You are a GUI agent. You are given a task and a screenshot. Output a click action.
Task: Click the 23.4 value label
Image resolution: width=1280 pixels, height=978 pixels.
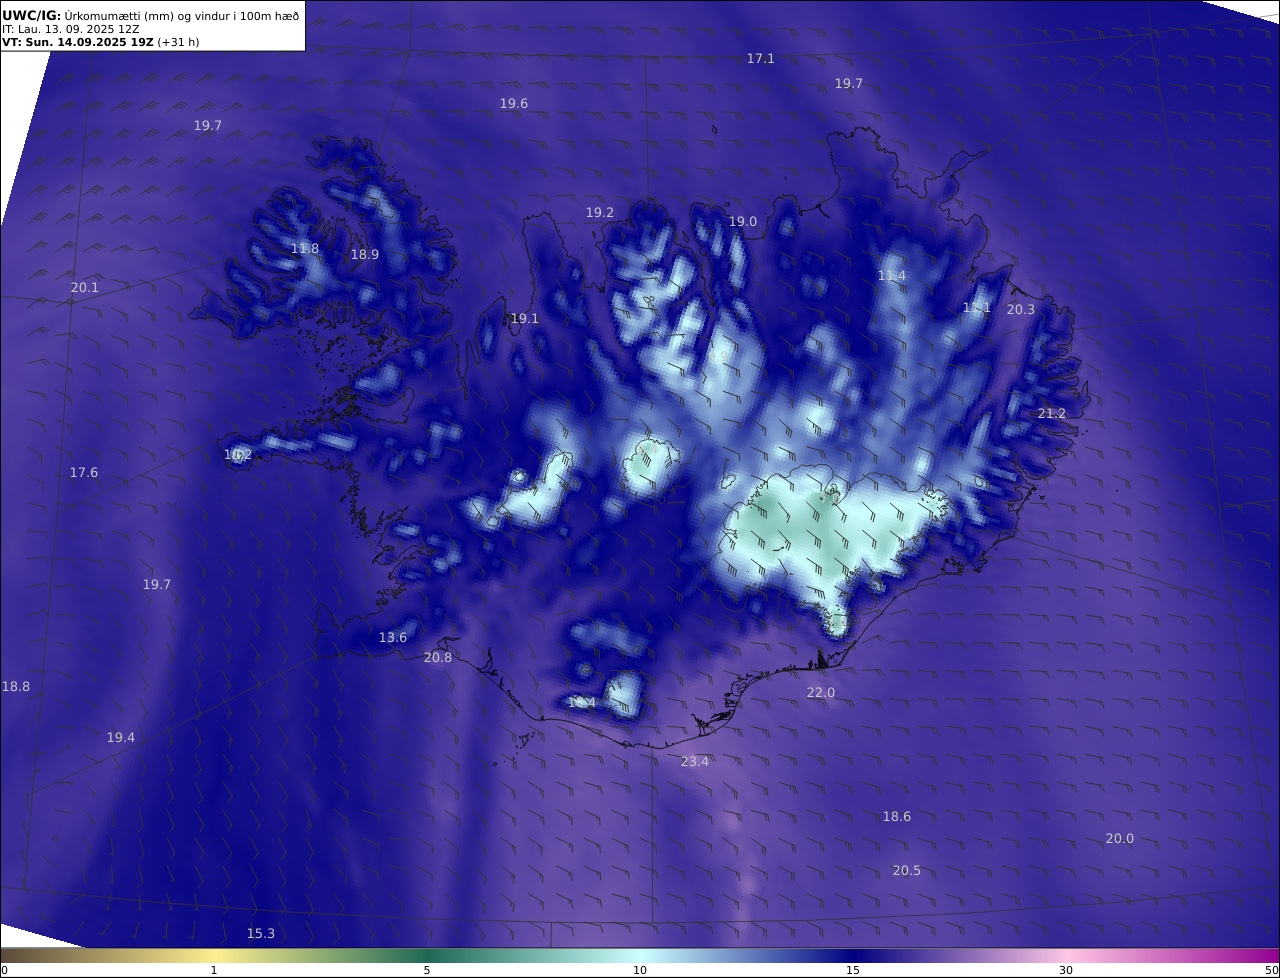(695, 762)
